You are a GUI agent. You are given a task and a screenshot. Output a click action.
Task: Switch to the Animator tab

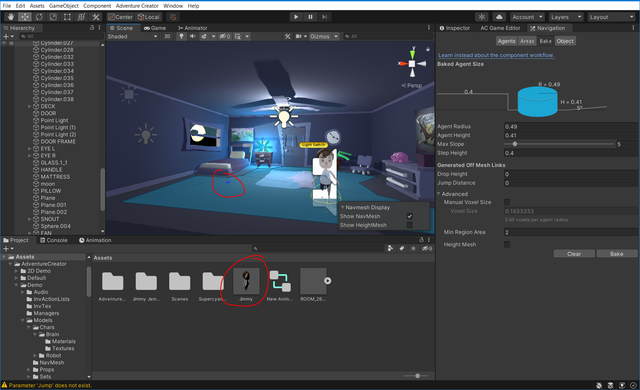click(193, 28)
